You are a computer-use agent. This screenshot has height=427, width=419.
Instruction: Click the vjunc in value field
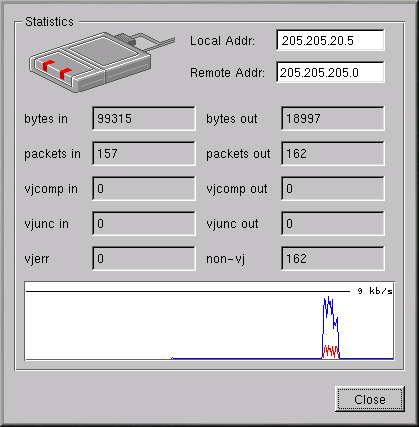(x=144, y=223)
